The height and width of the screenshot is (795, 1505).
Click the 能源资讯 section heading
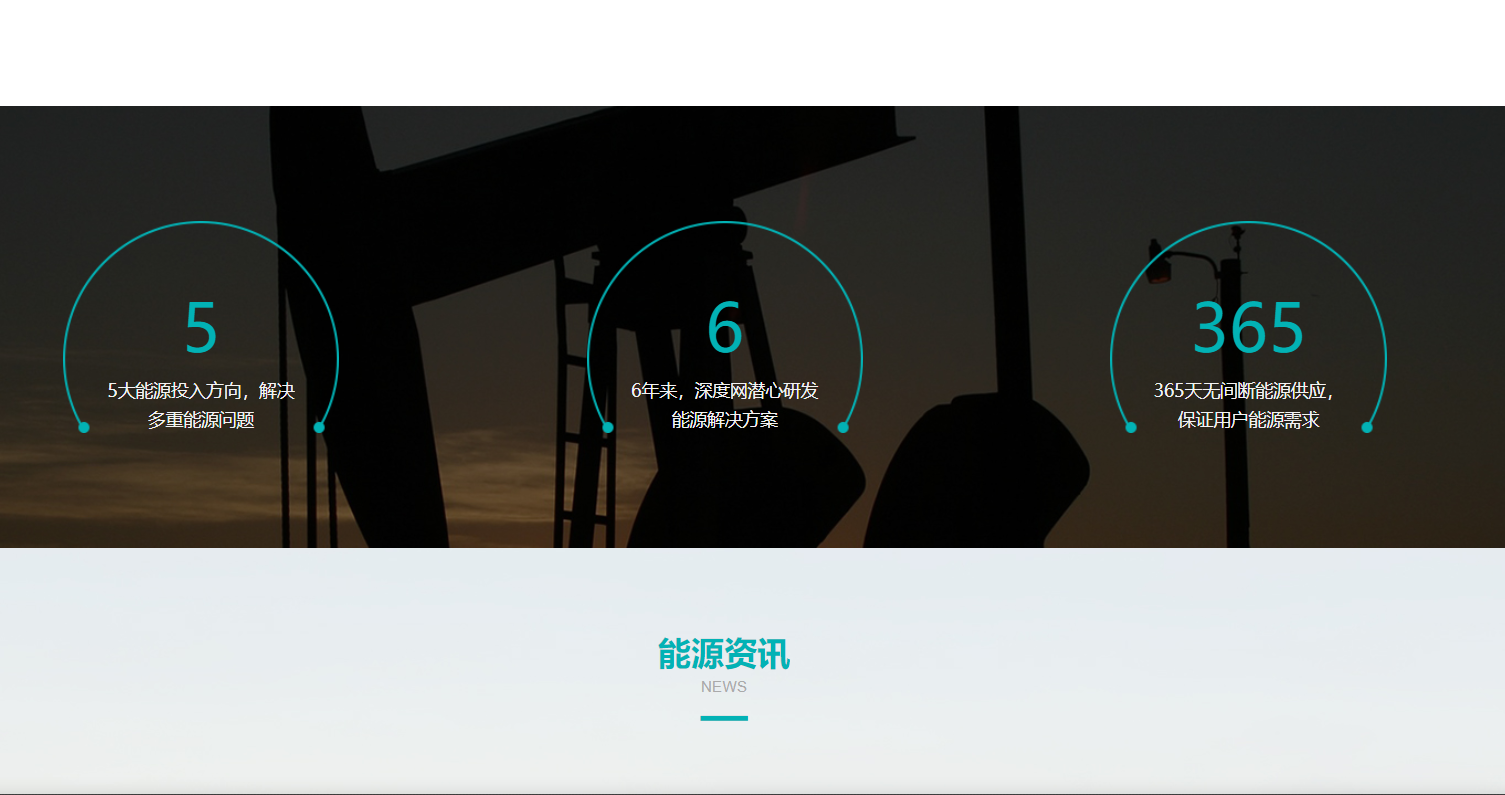724,654
